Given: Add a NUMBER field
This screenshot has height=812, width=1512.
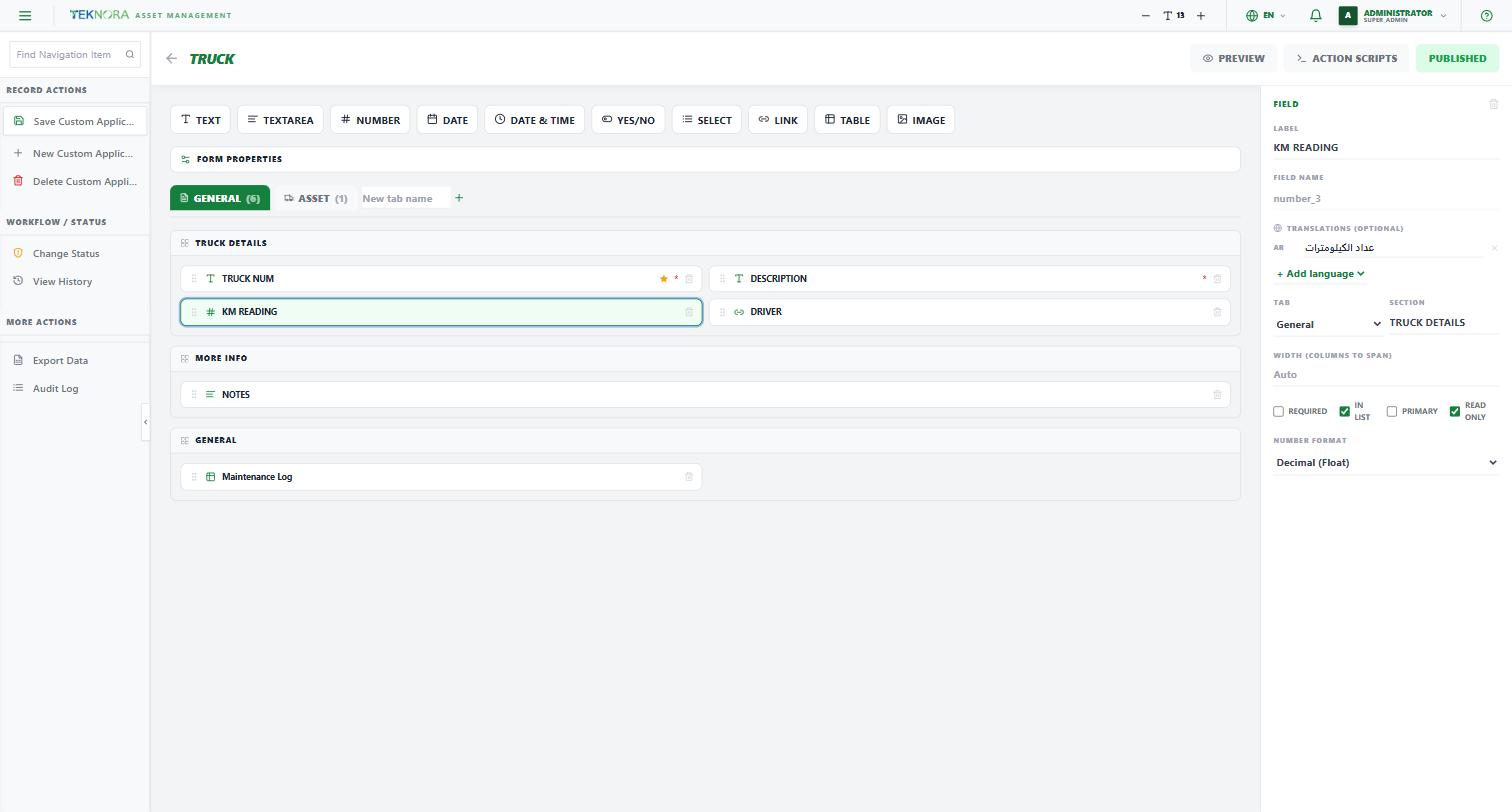Looking at the screenshot, I should [370, 120].
